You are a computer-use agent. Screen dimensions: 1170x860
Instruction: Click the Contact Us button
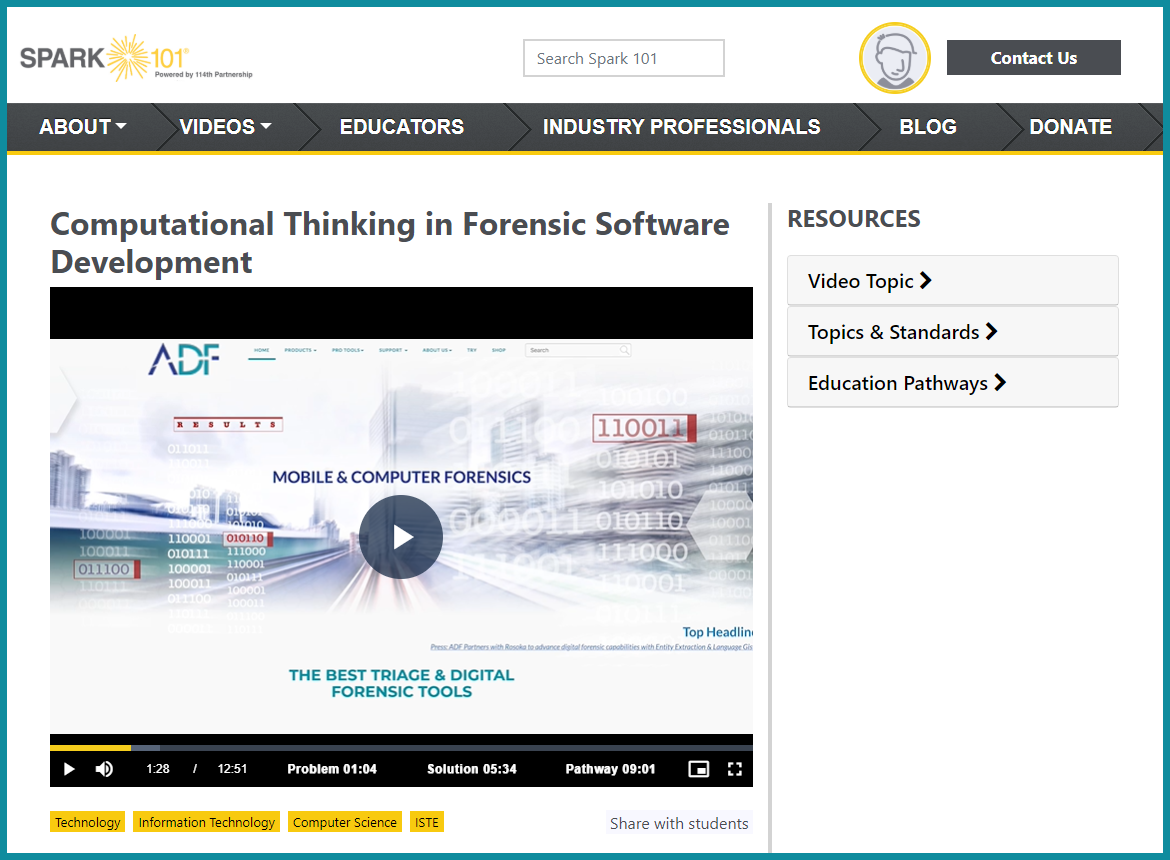click(1033, 58)
